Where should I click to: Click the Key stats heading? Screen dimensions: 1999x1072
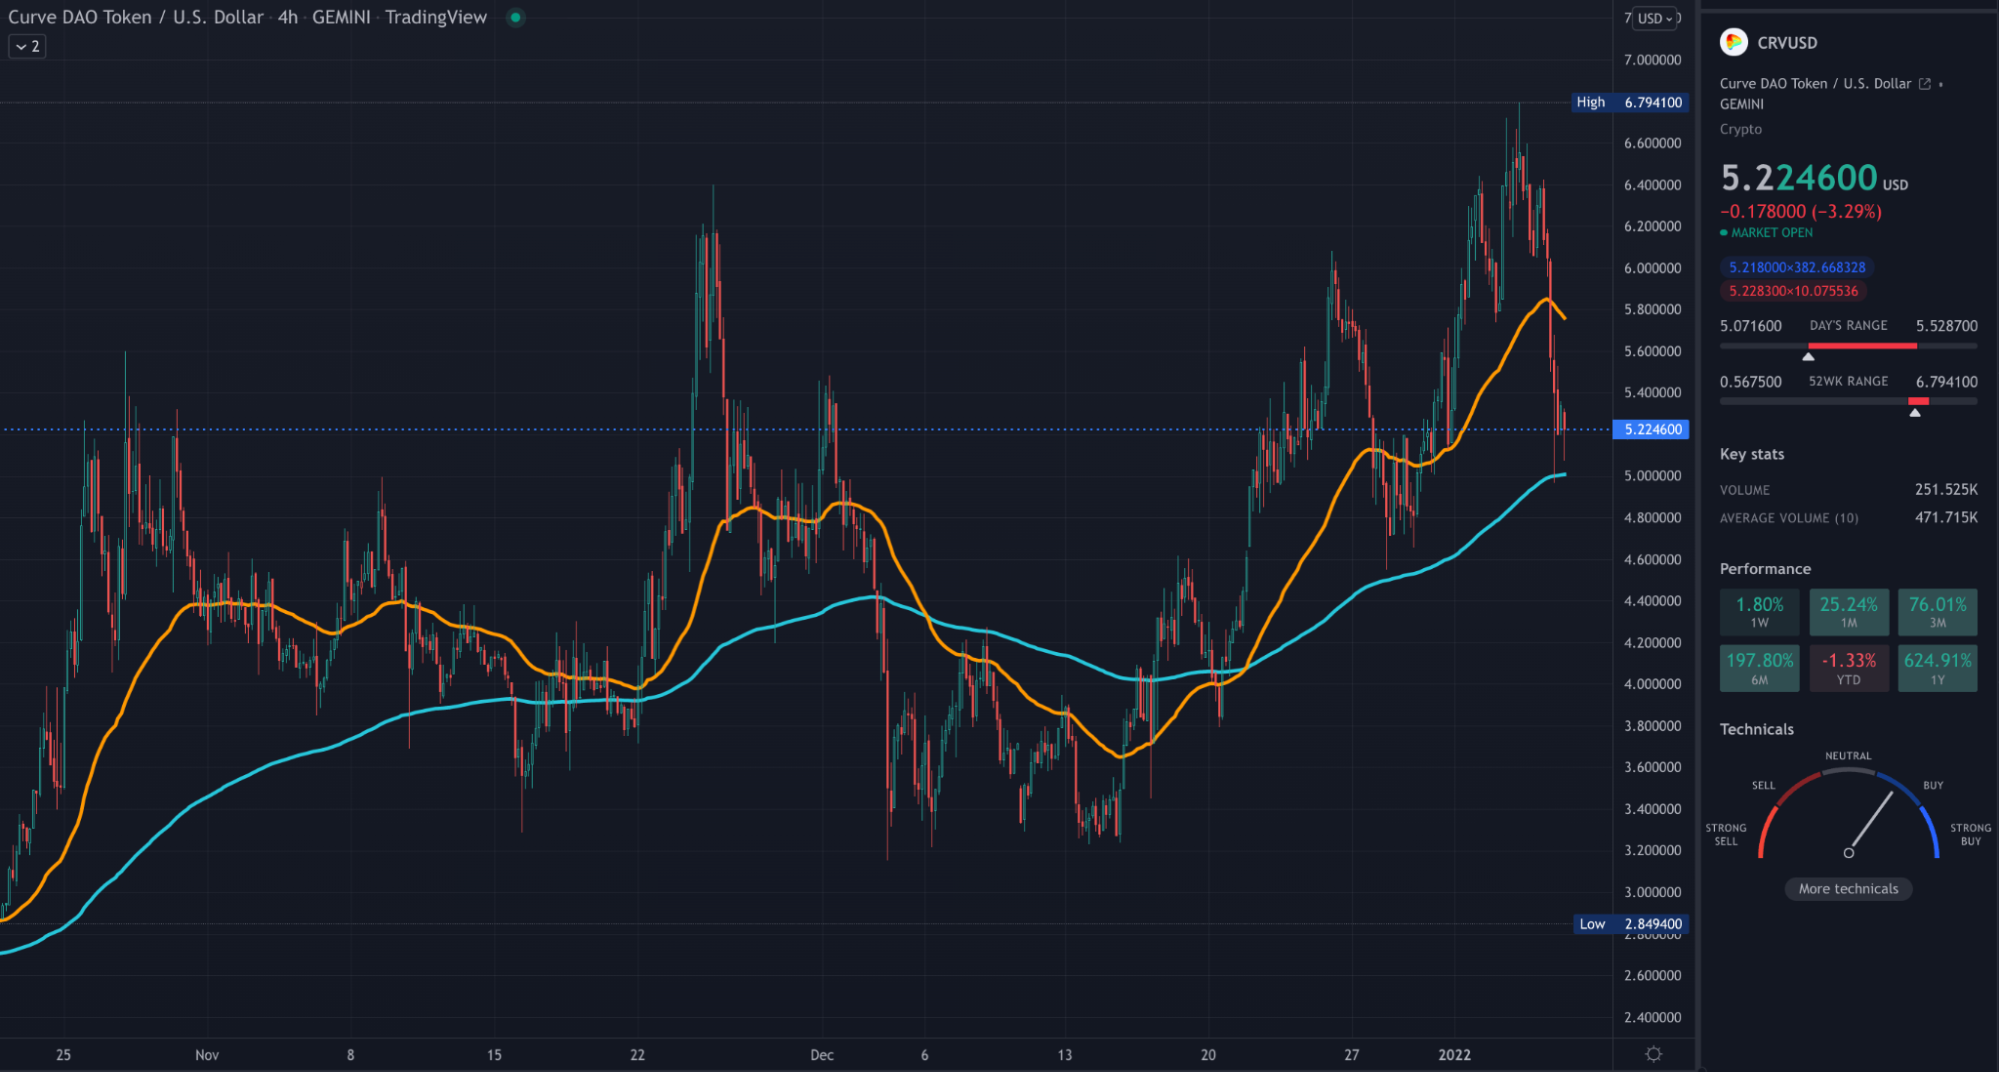coord(1751,454)
